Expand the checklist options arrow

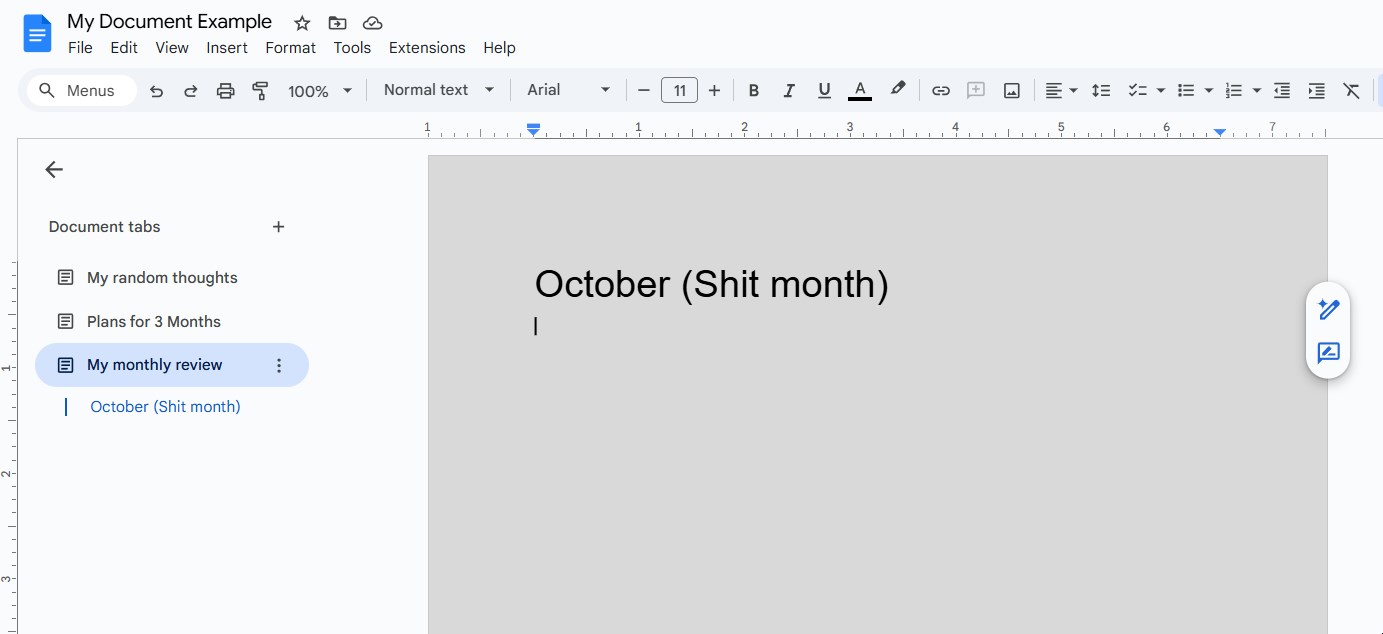(1161, 91)
